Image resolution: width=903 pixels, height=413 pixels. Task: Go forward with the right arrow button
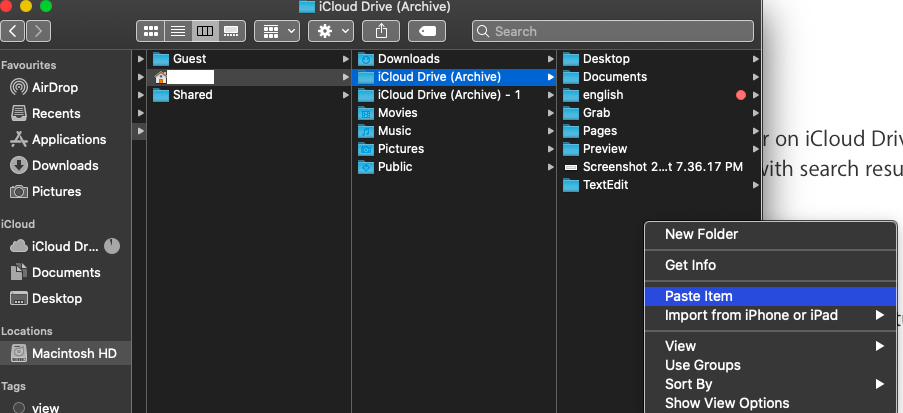(39, 31)
